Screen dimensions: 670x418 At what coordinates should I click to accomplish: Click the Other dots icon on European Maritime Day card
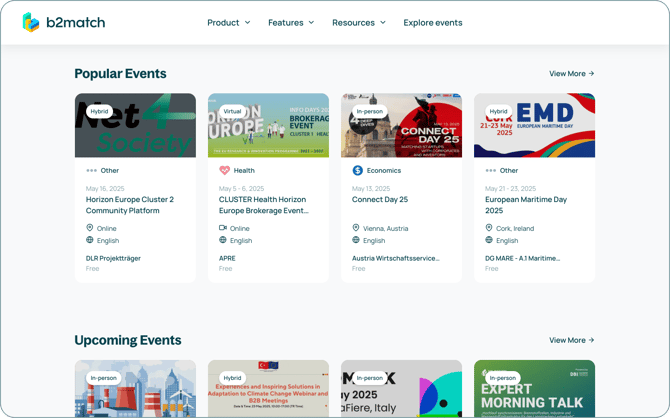(x=491, y=171)
